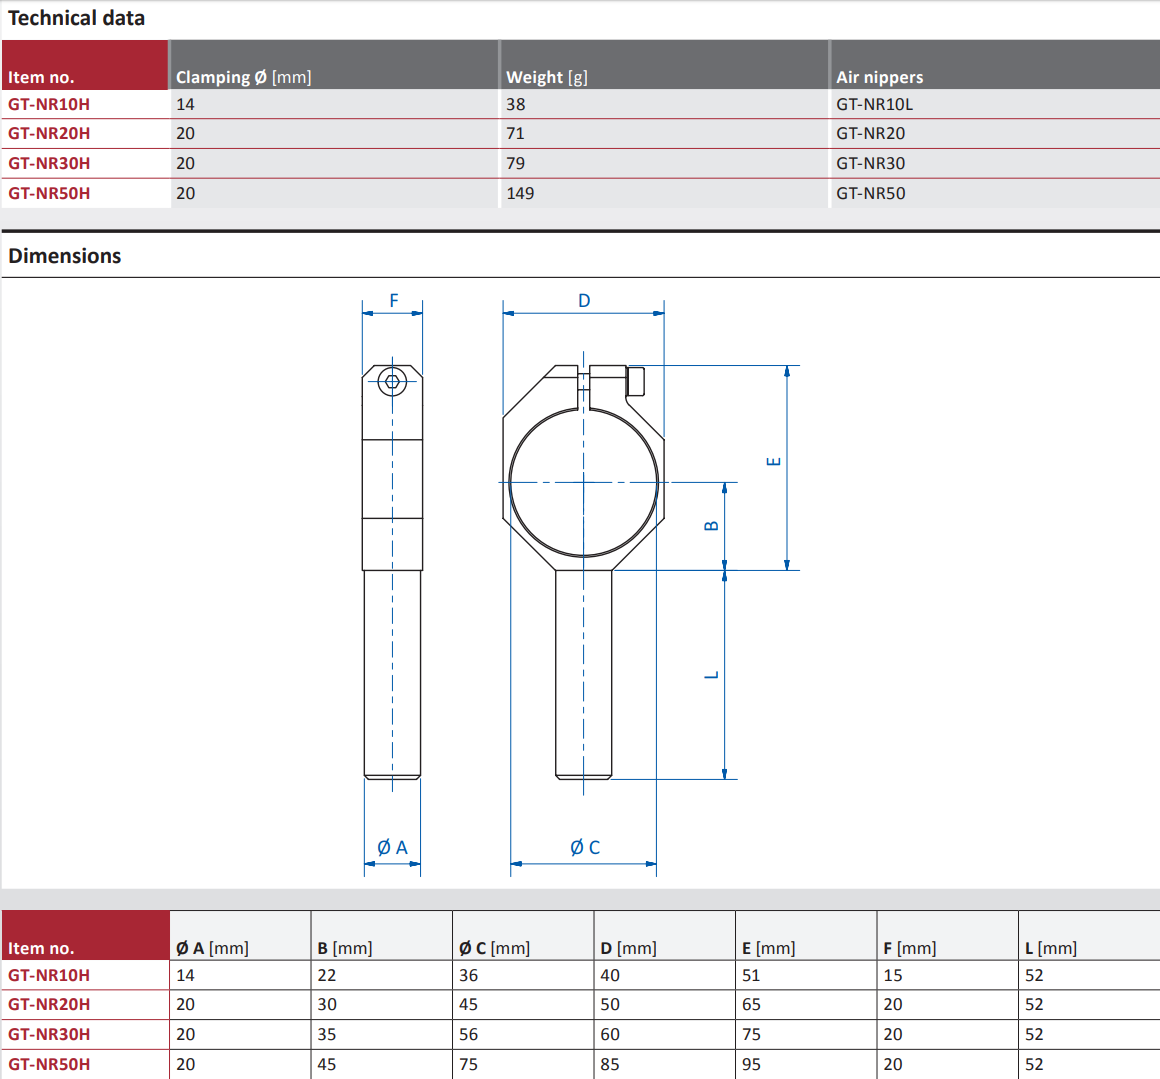Click the "Technical data" heading
1160x1079 pixels.
point(76,18)
